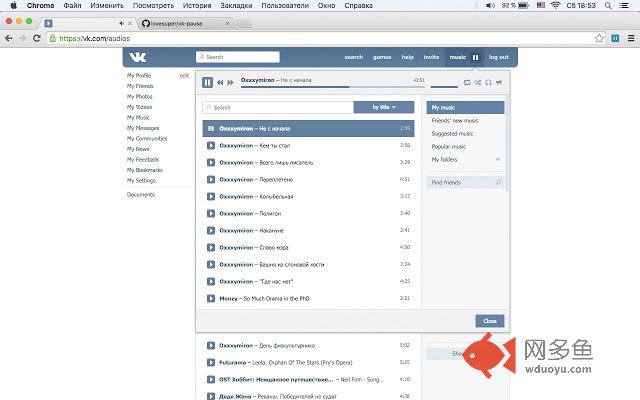Play Futurama – Leela: Orphan Of The Stars
Image resolution: width=640 pixels, height=400 pixels.
click(x=211, y=362)
